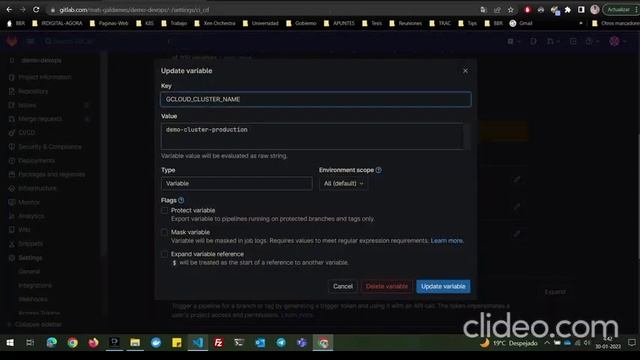Viewport: 640px width, 360px height.
Task: Reload the GitLab page
Action: [36, 9]
